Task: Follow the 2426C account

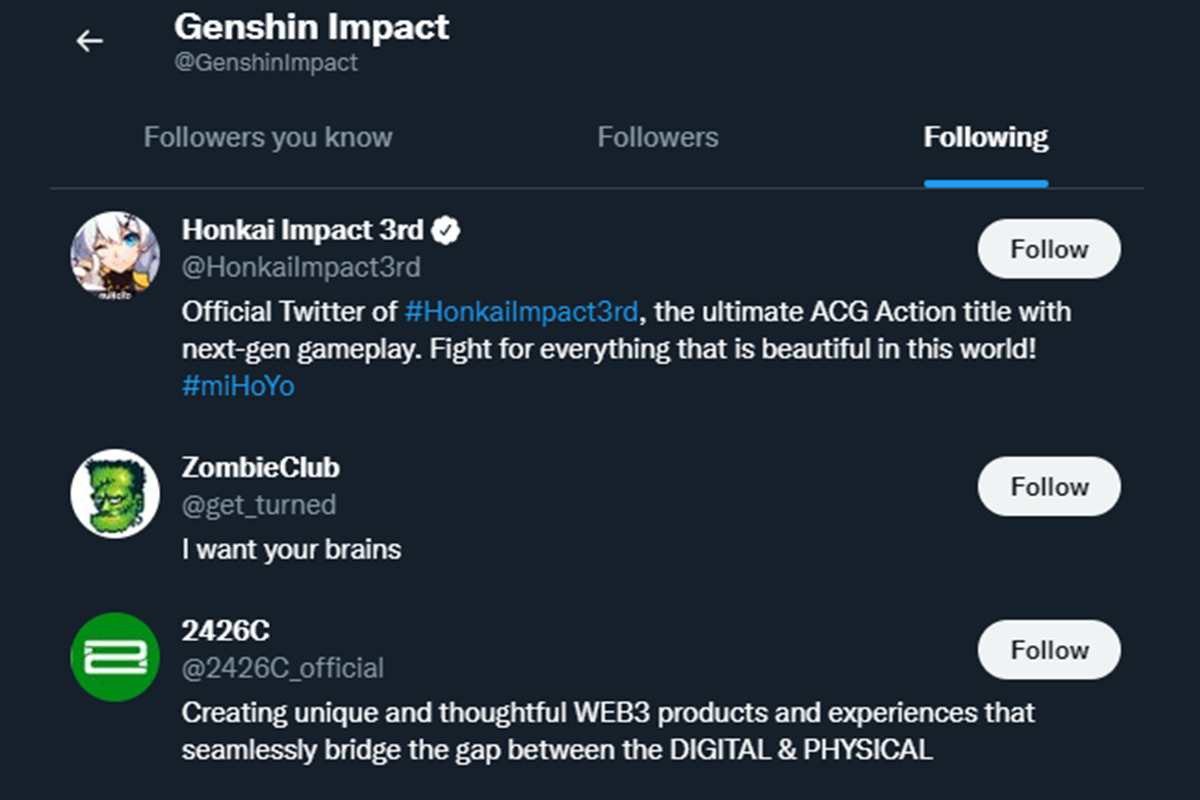Action: (1048, 650)
